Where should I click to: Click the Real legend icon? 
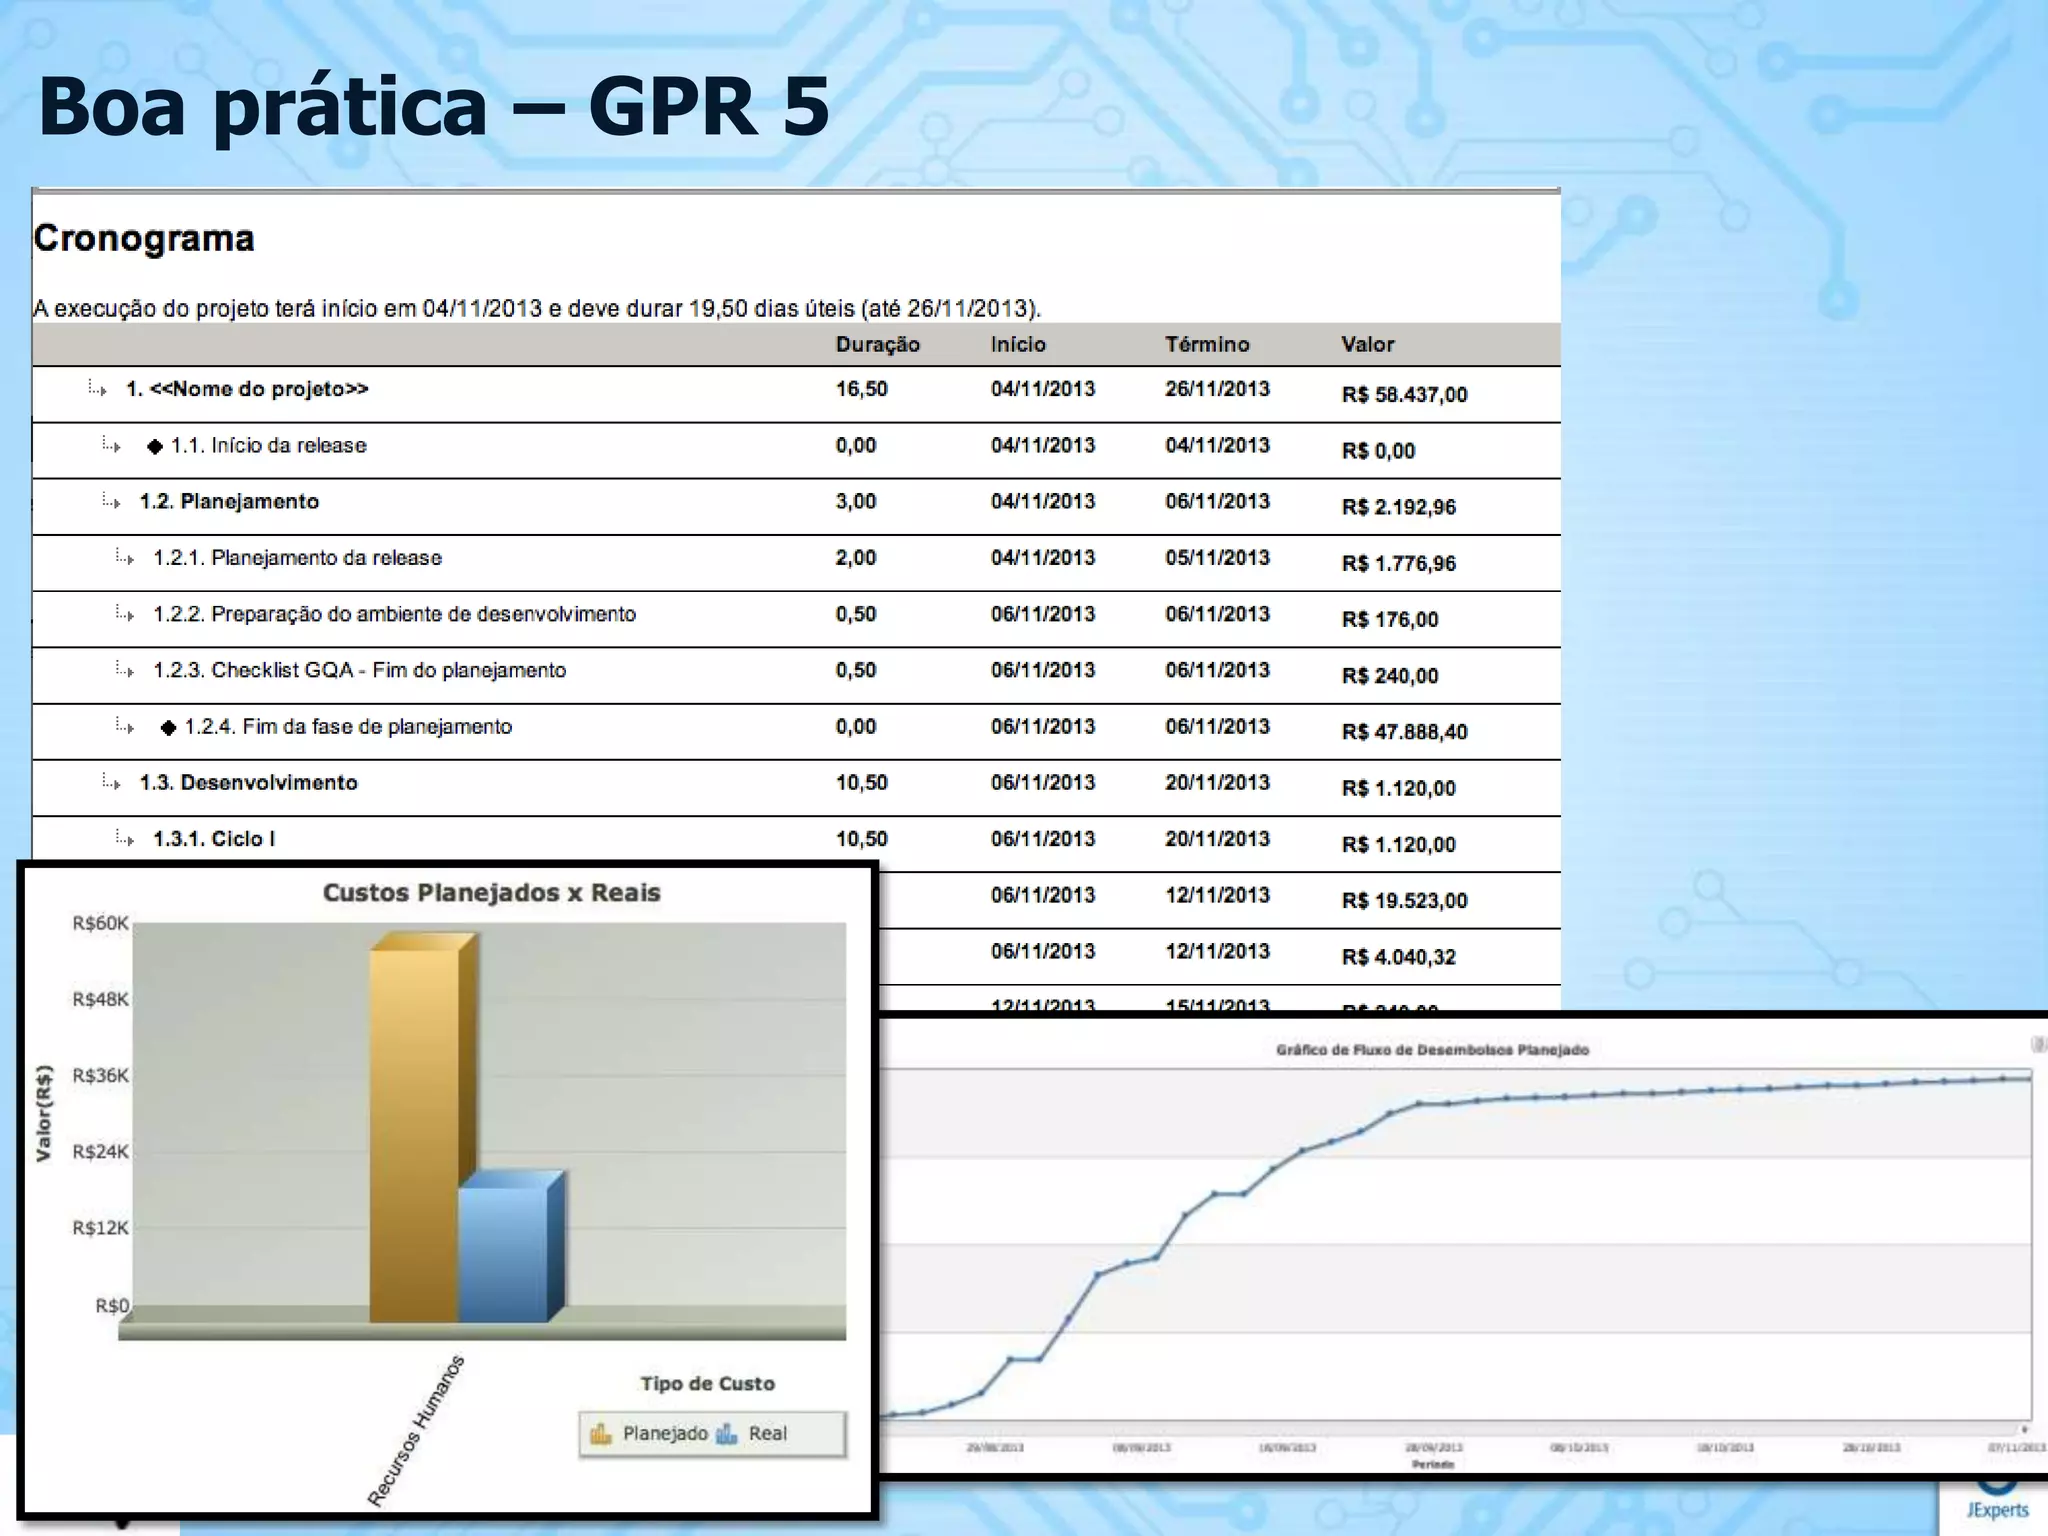[x=727, y=1434]
